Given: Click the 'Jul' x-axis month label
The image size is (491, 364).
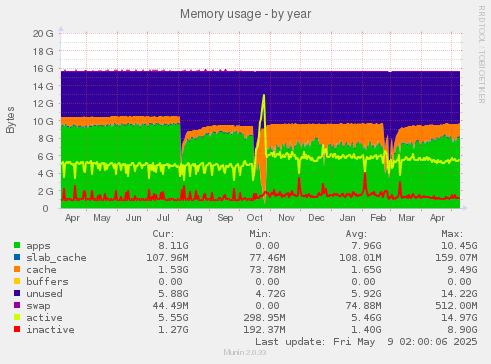Looking at the screenshot, I should click(x=163, y=218).
